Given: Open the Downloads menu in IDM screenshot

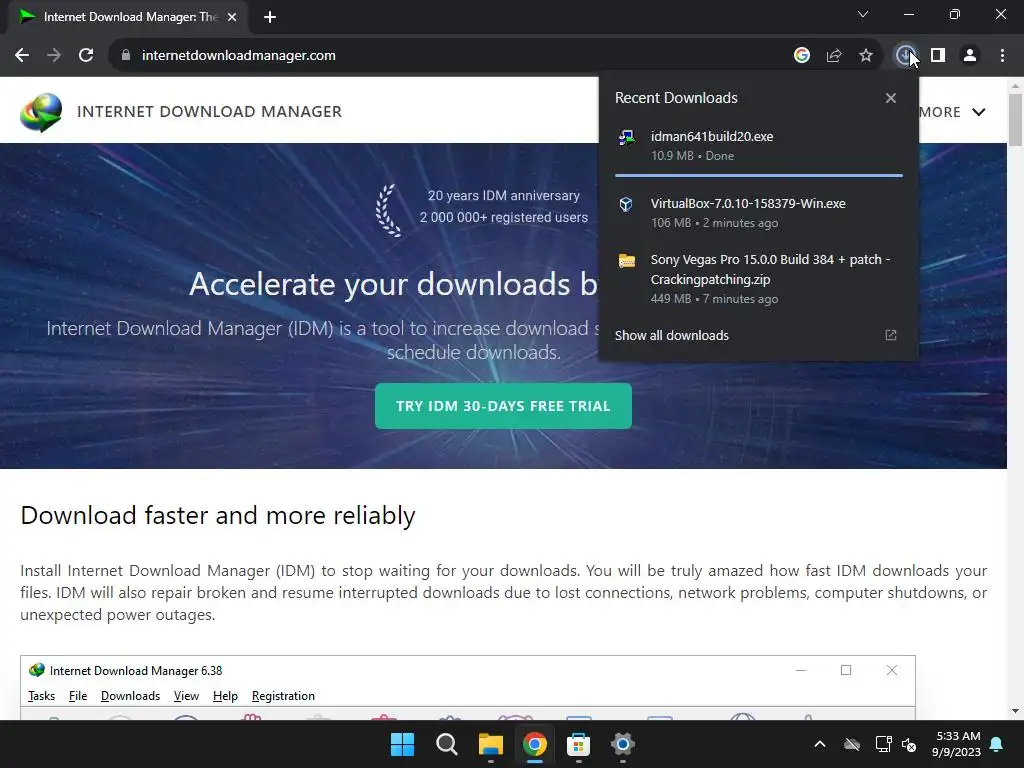Looking at the screenshot, I should (130, 696).
